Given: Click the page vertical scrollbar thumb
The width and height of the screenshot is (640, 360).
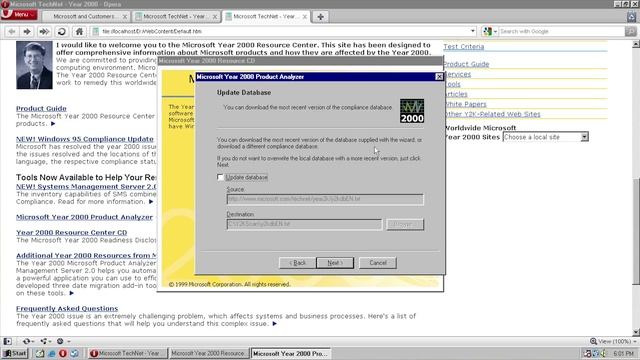Looking at the screenshot, I should tap(636, 231).
